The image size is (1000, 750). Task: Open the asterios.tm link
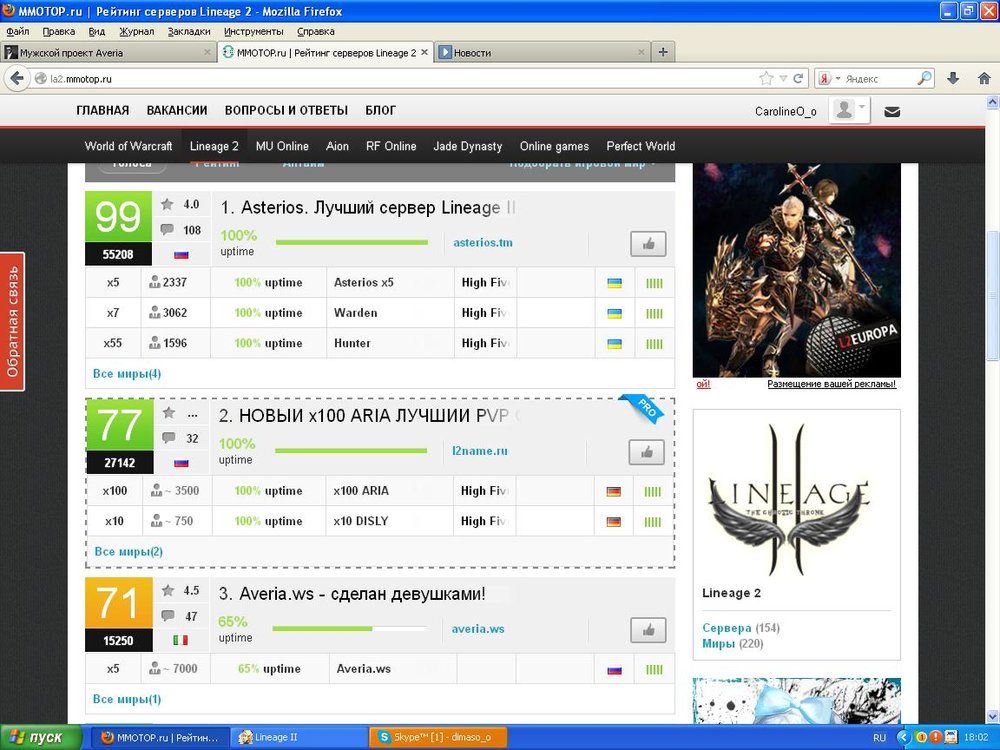point(482,242)
